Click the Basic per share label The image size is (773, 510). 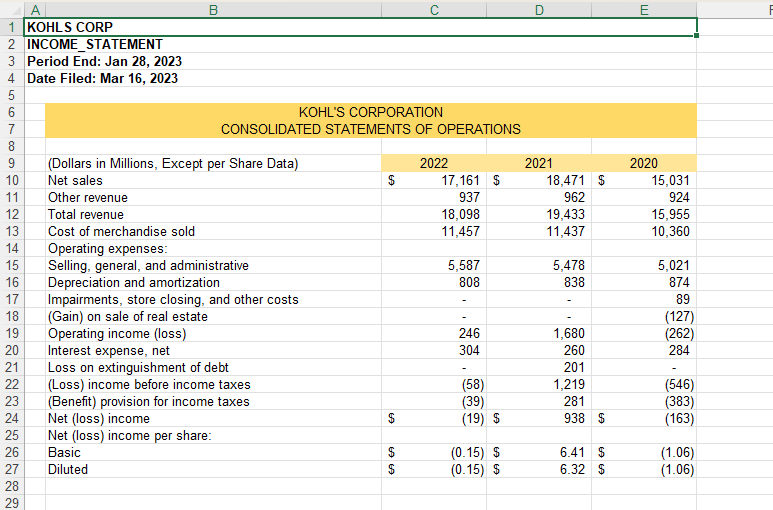[x=64, y=452]
